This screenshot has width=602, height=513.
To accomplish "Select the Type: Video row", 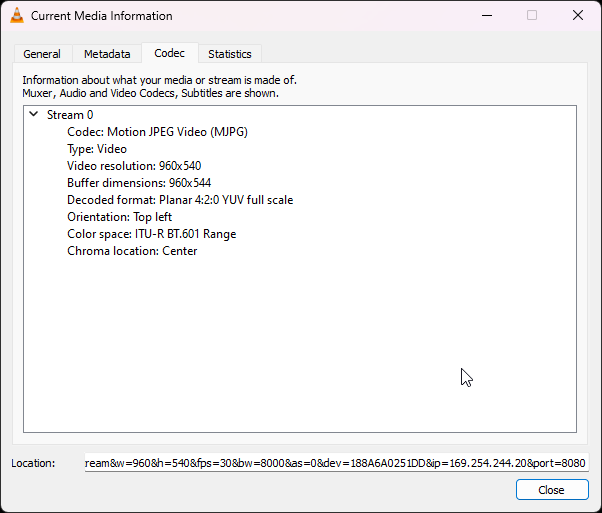I will click(97, 149).
